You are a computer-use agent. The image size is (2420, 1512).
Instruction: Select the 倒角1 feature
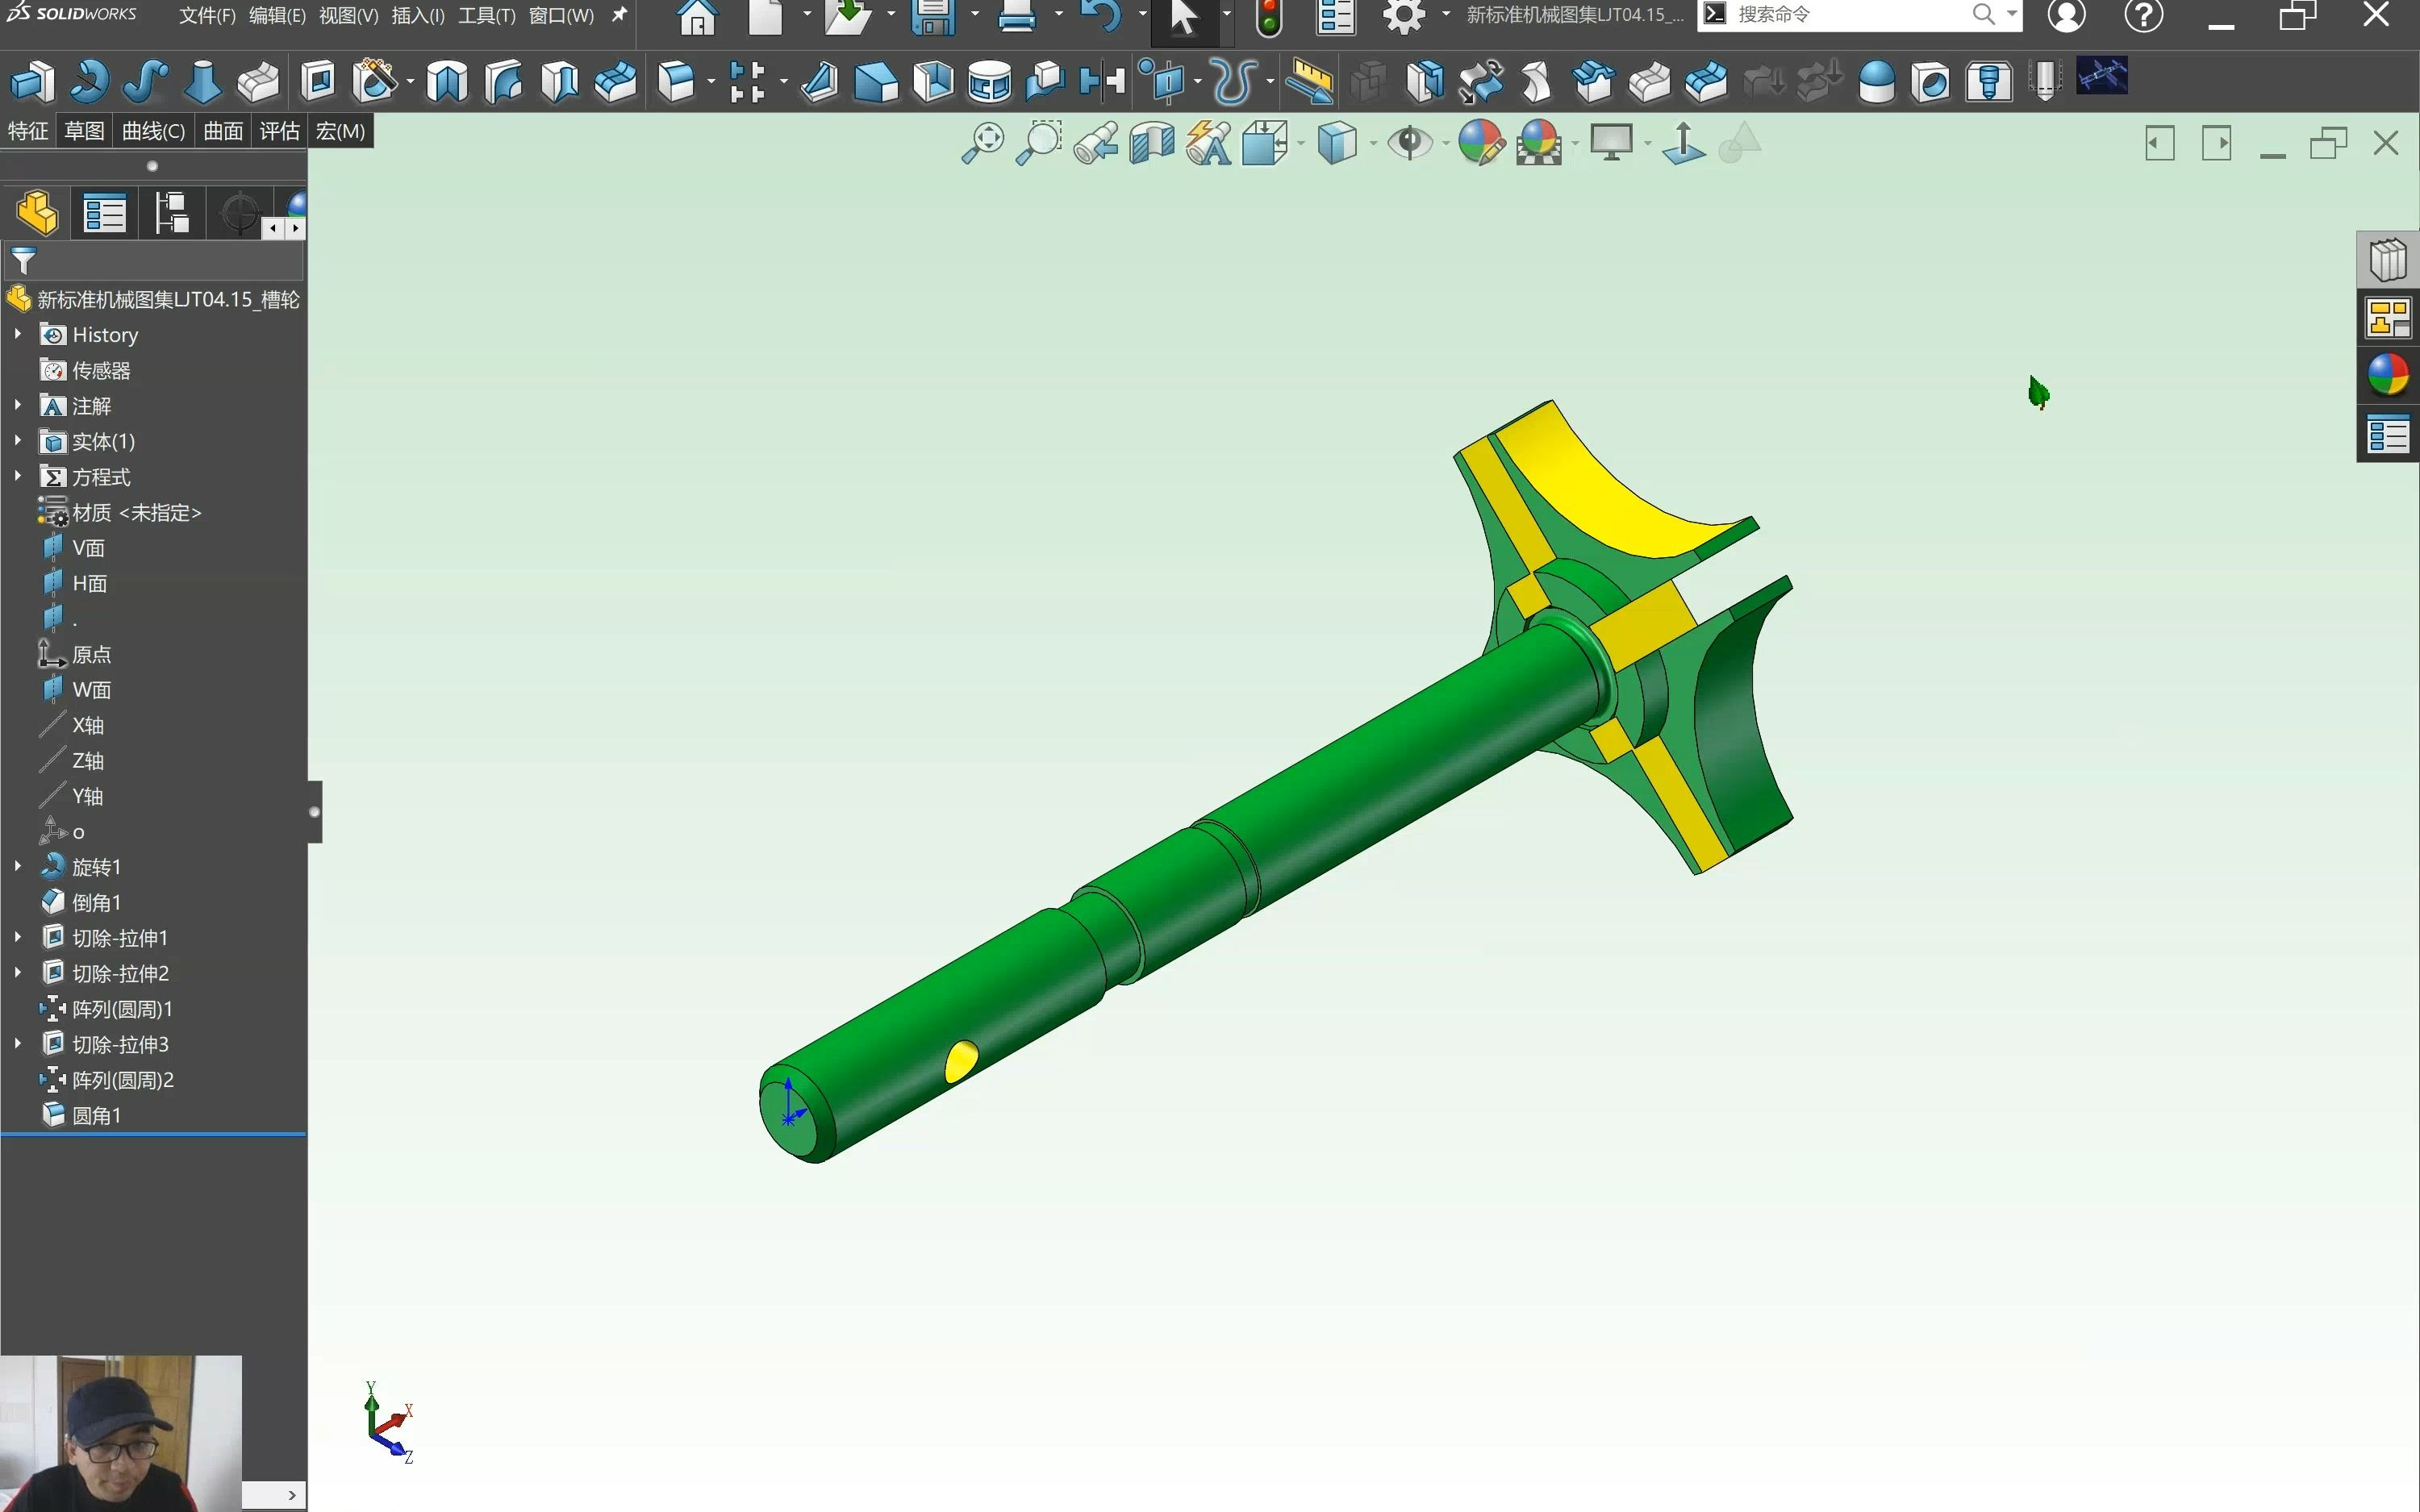pyautogui.click(x=81, y=902)
